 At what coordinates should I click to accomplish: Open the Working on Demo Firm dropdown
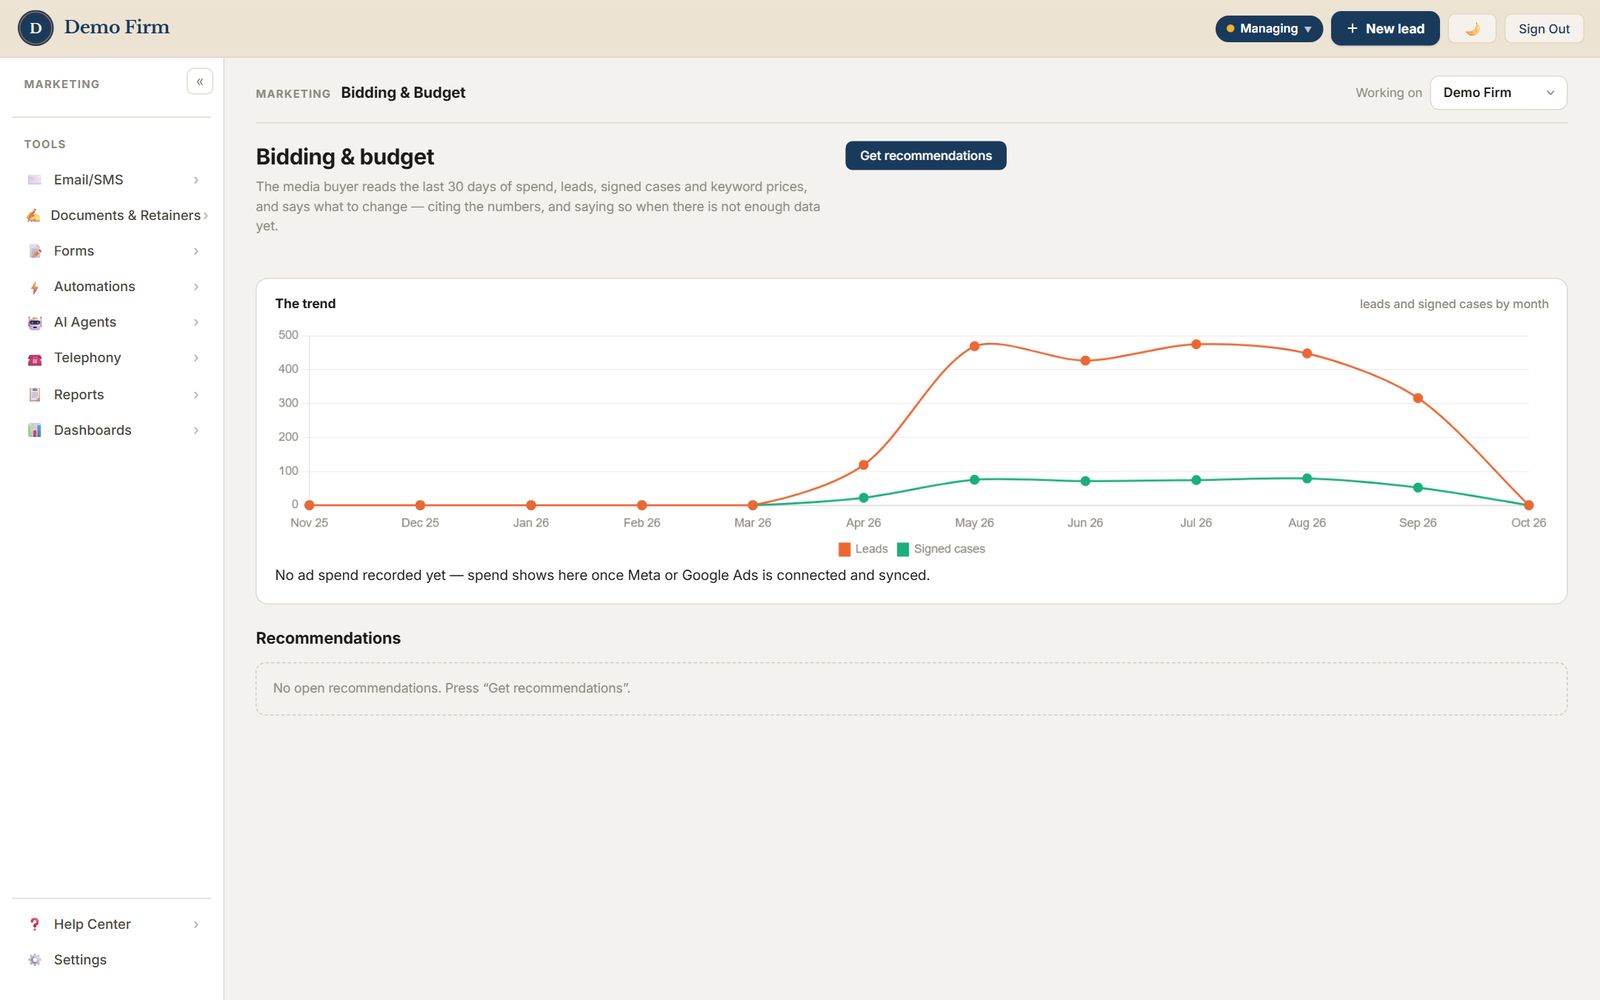tap(1498, 93)
